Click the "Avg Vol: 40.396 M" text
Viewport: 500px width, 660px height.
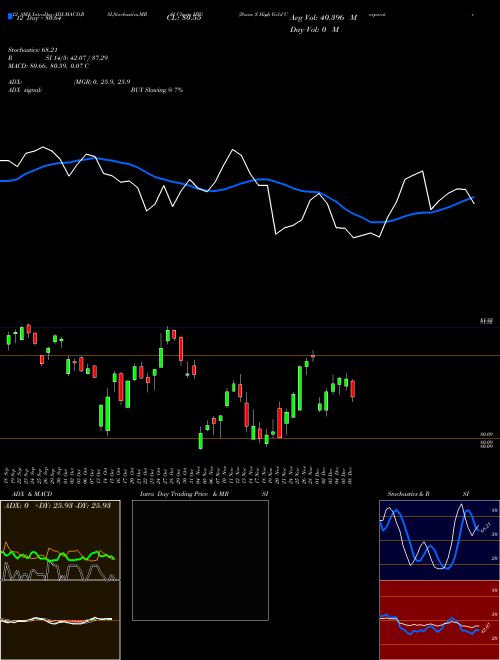[323, 18]
